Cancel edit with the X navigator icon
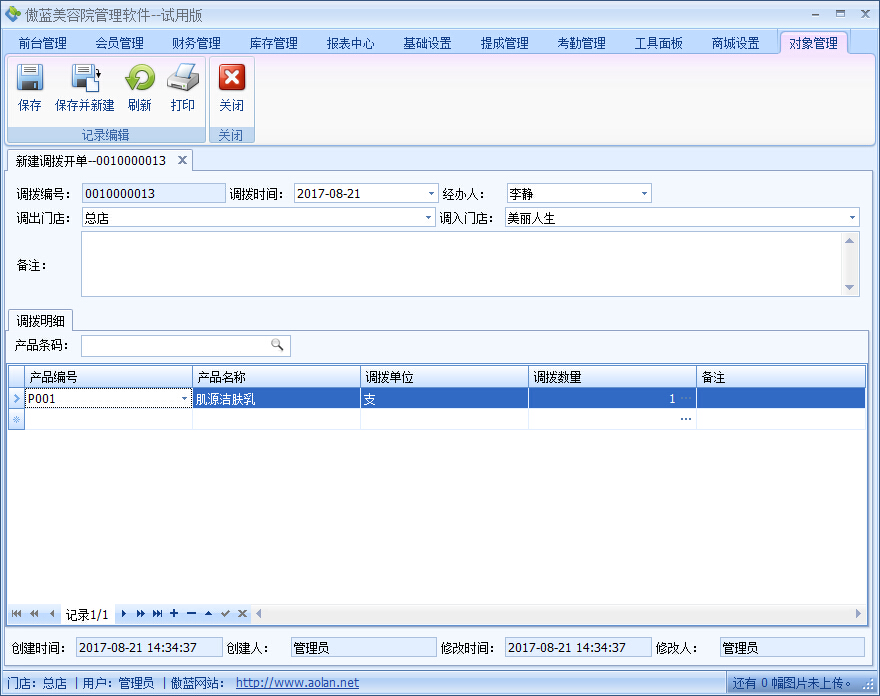 [x=242, y=613]
